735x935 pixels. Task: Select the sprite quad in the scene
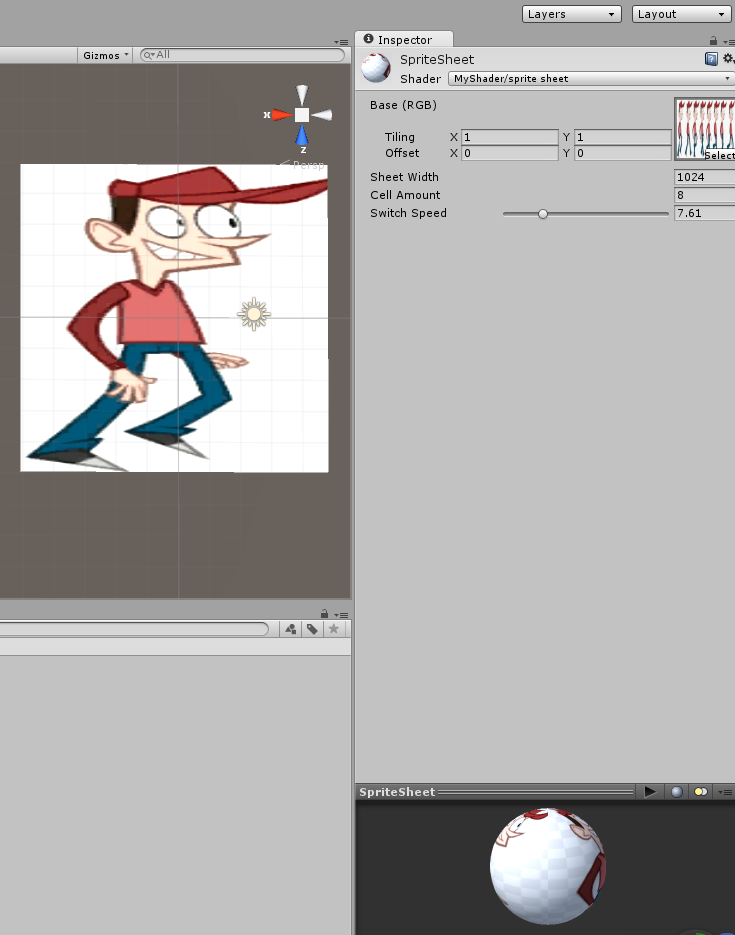click(174, 318)
